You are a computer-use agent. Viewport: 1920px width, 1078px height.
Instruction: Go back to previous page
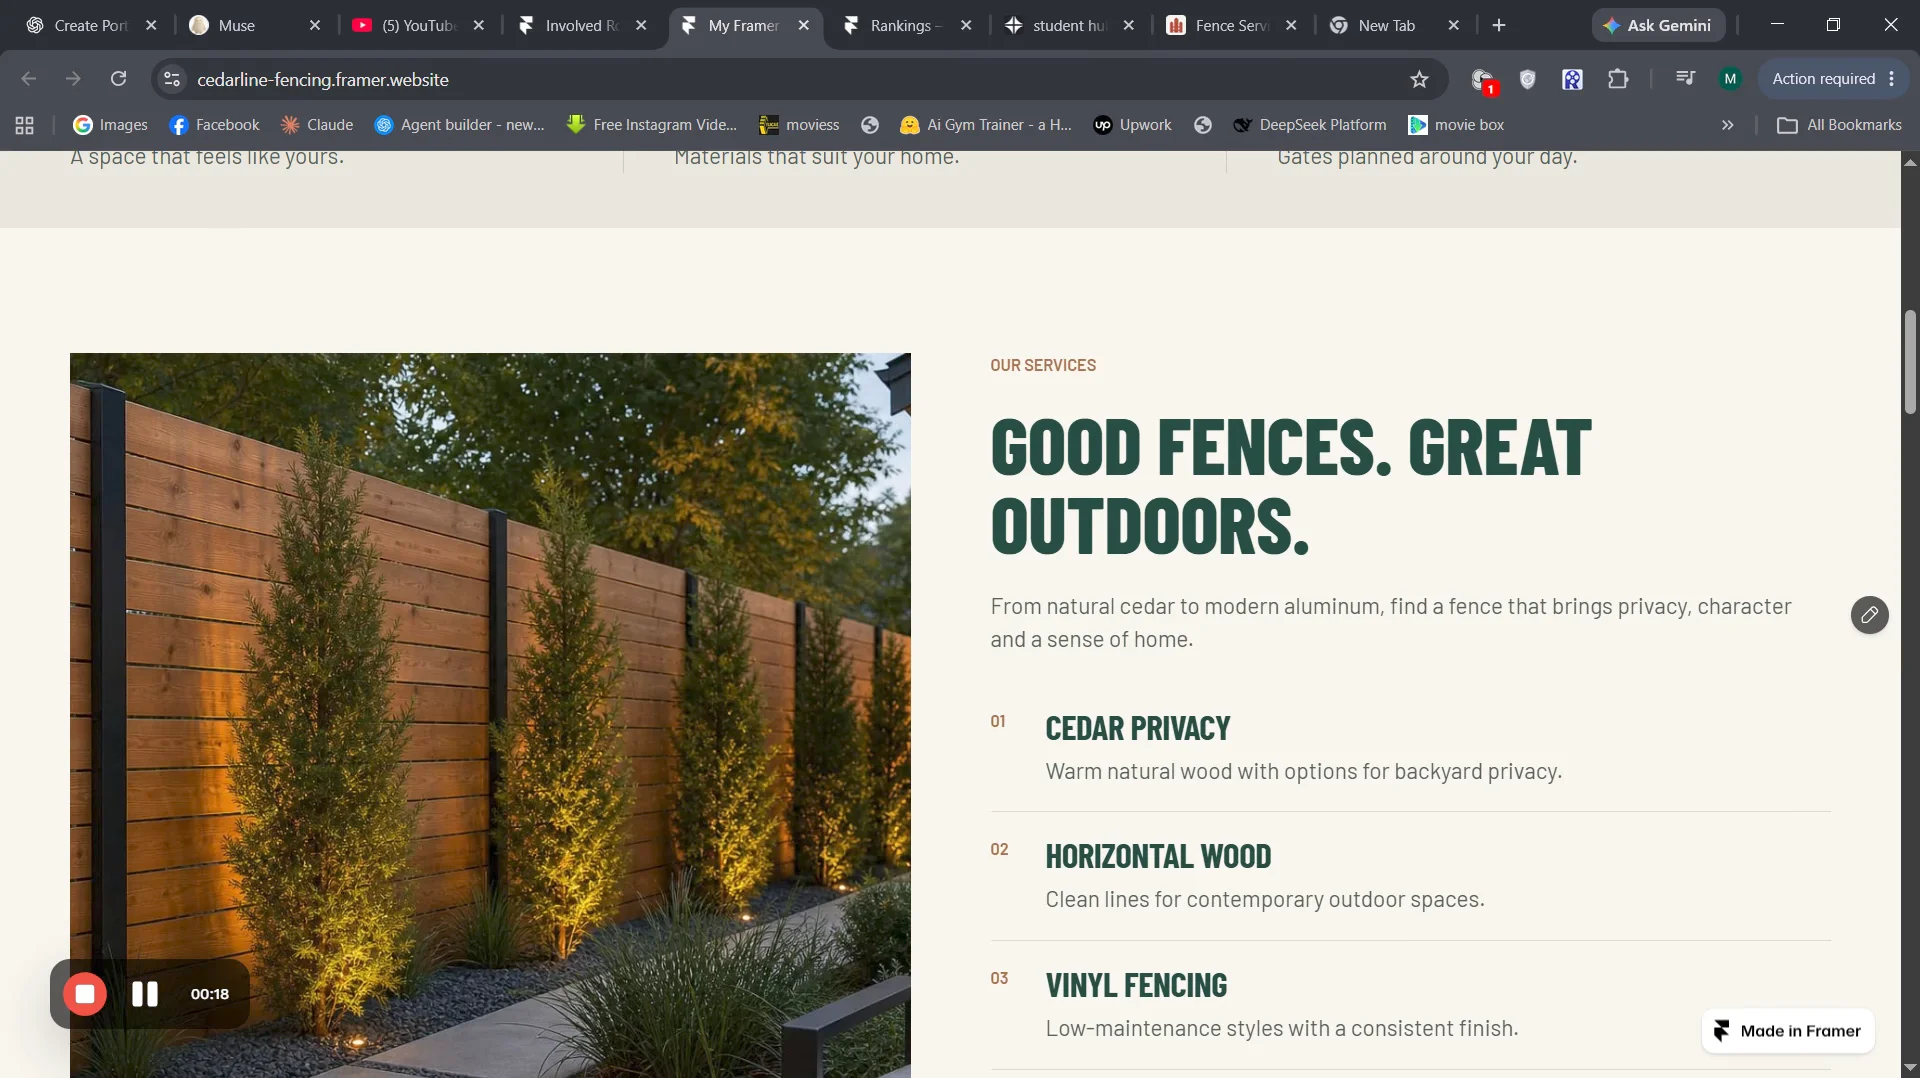pos(28,79)
